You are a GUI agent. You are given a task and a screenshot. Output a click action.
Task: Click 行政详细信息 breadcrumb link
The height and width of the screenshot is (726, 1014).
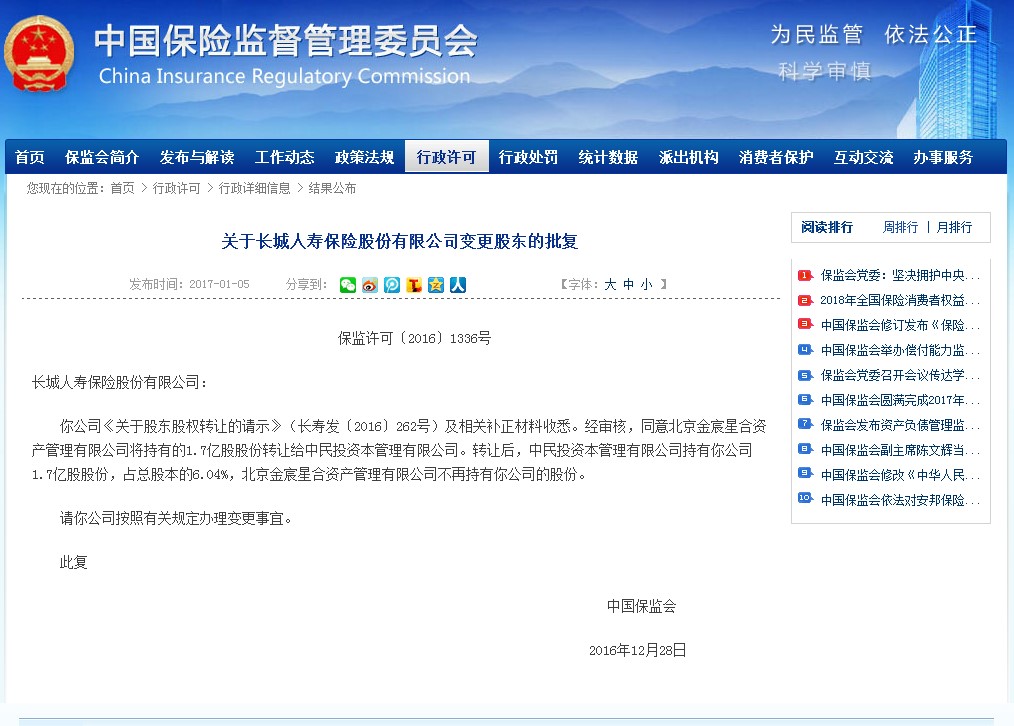[x=254, y=188]
